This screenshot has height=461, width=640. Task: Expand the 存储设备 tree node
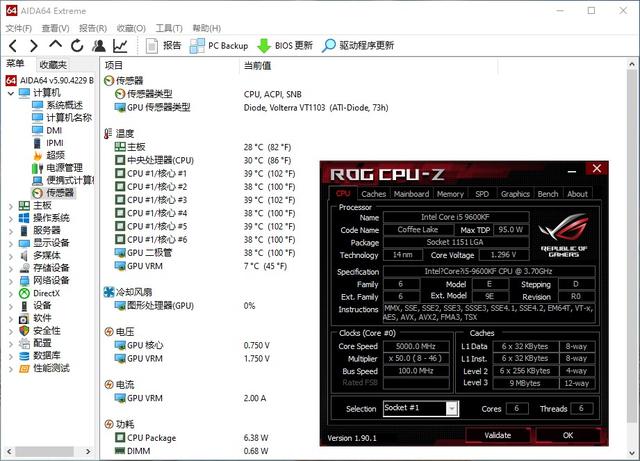click(11, 269)
